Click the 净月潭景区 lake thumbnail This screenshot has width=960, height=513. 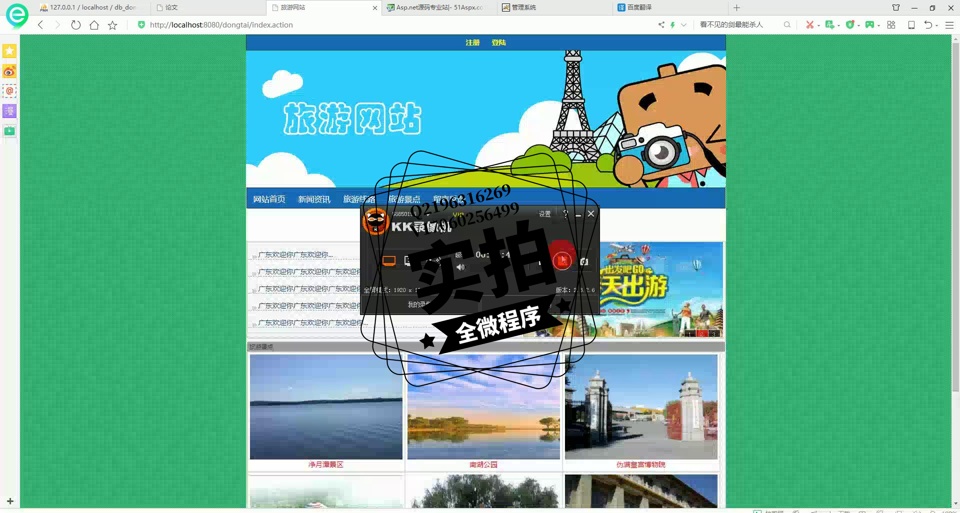(x=326, y=406)
